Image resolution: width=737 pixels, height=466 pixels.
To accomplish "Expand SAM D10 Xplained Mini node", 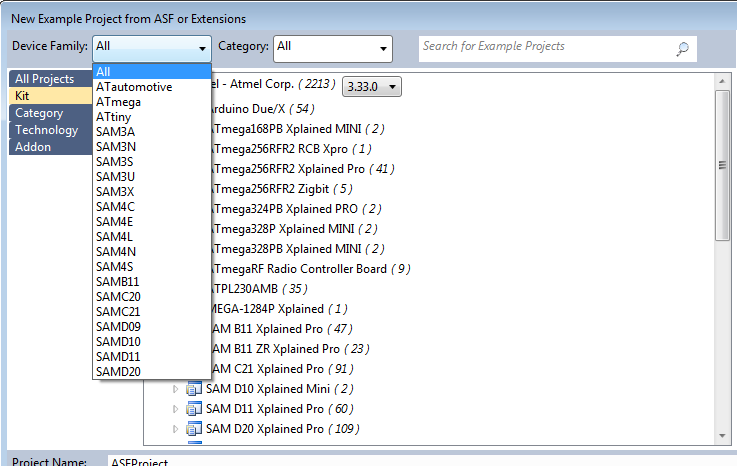I will click(175, 389).
